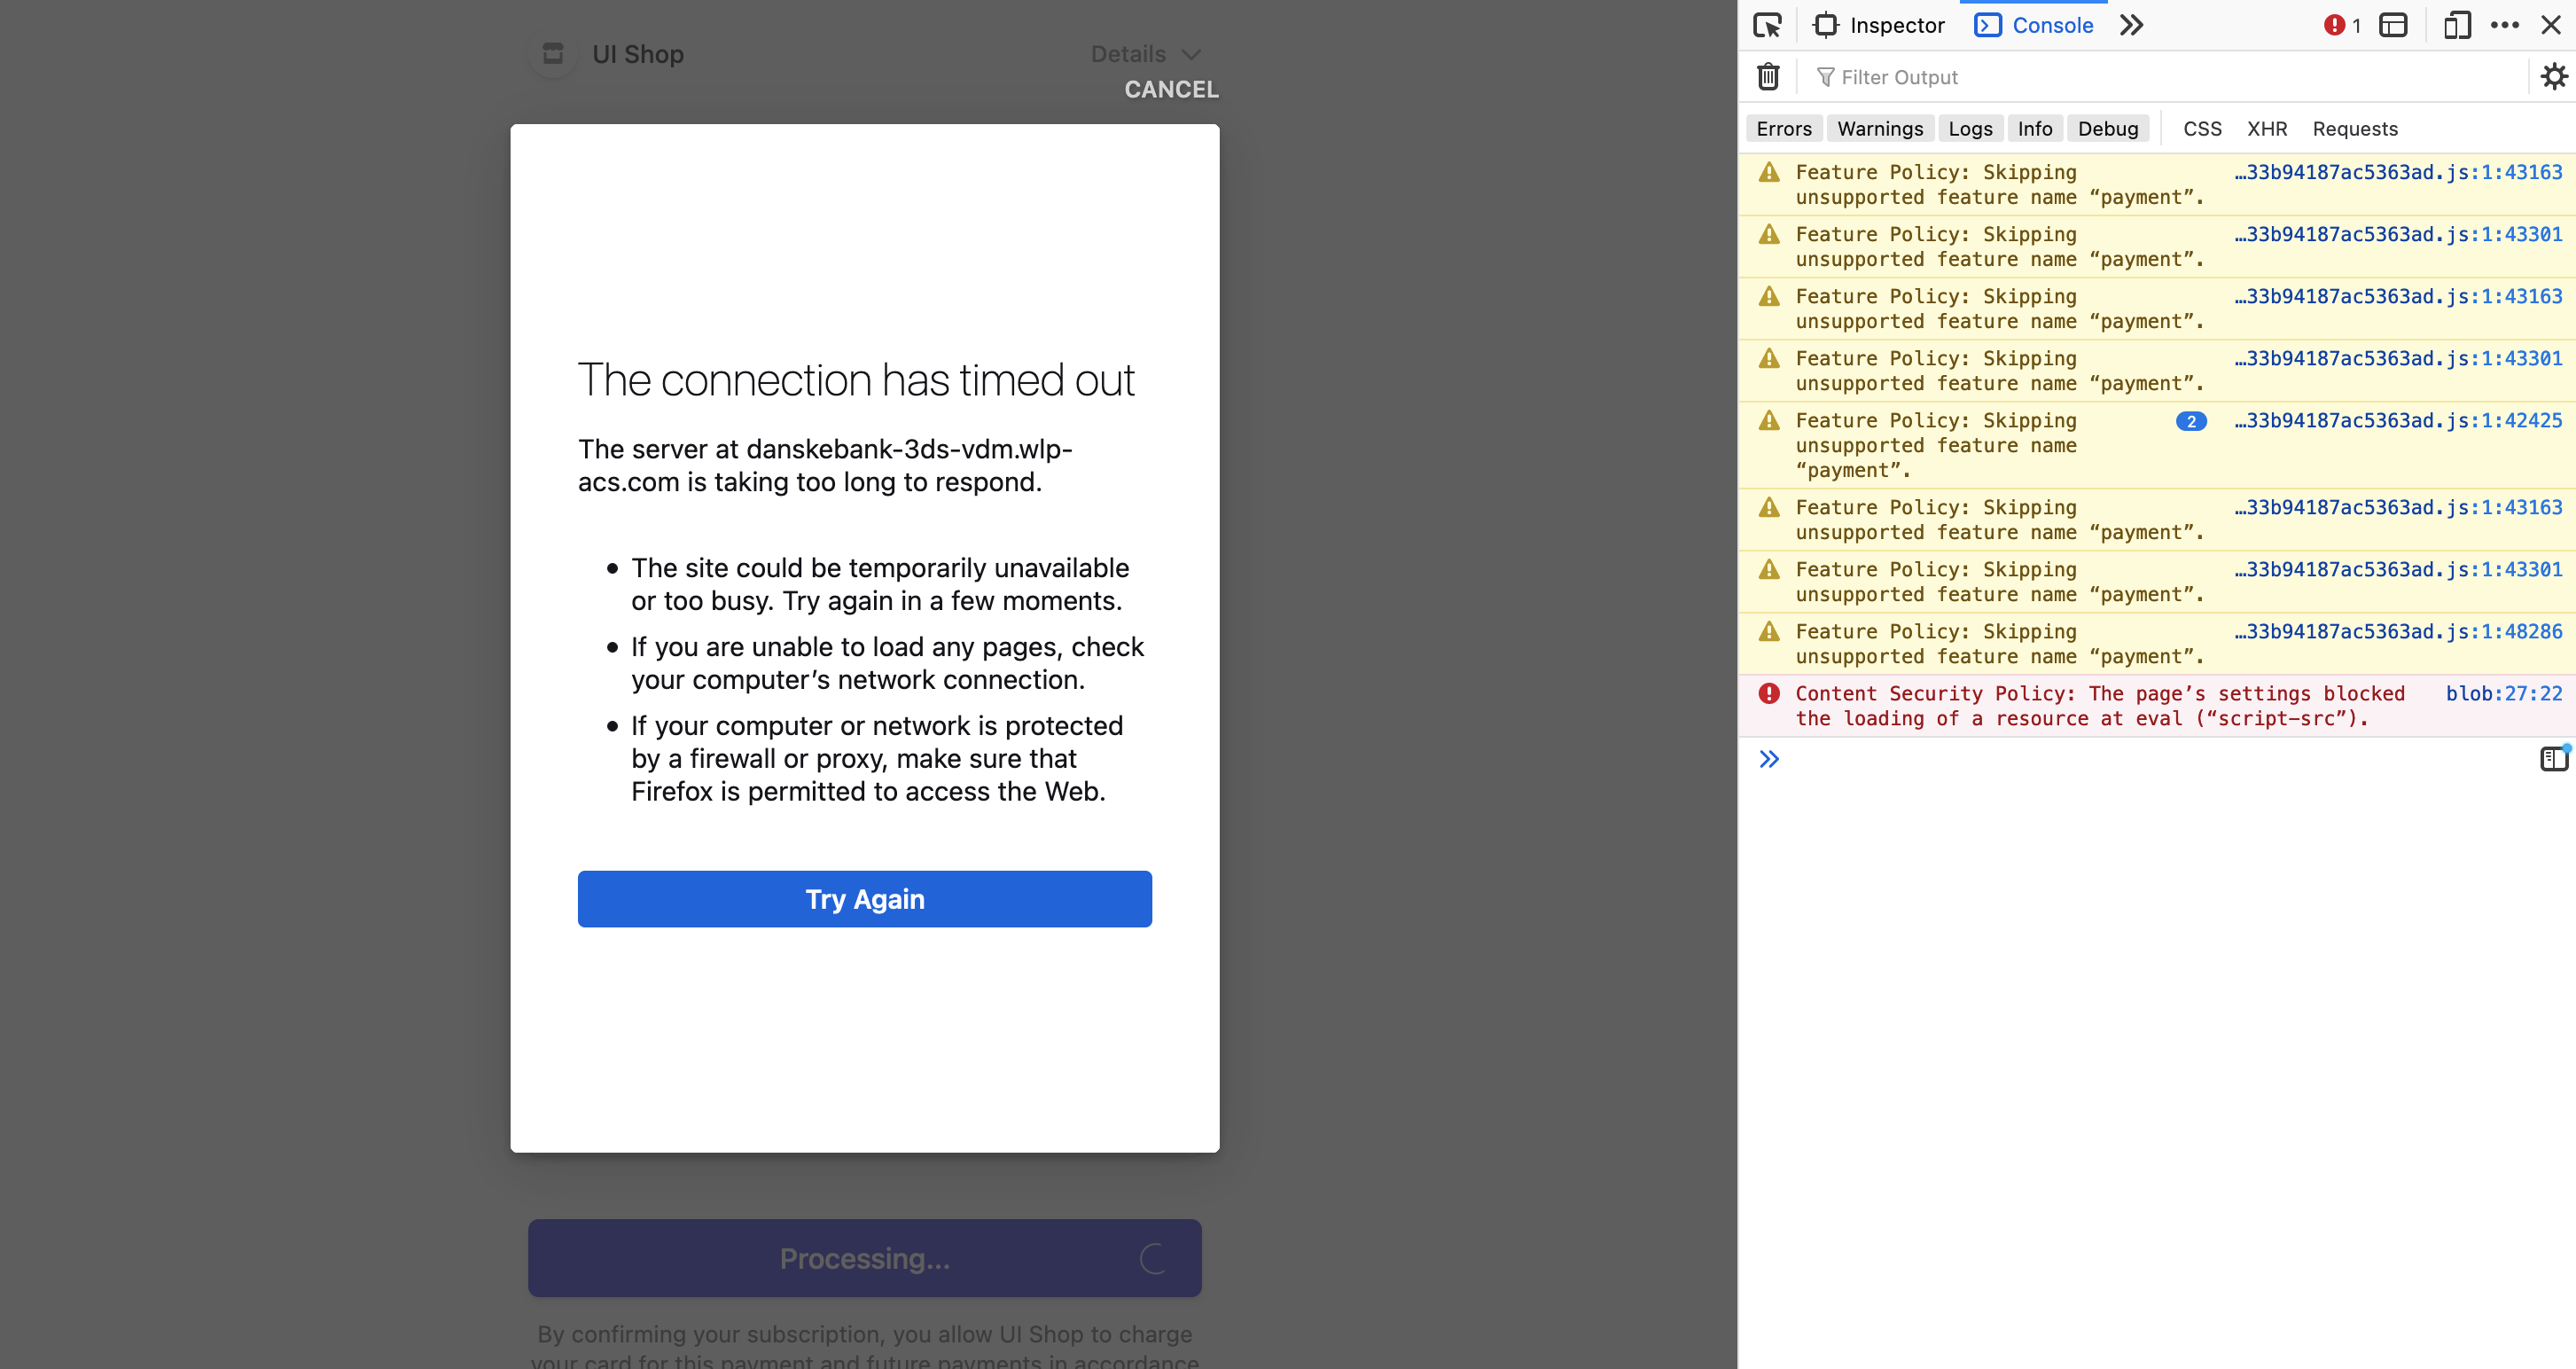Screen dimensions: 2576x1369
Task: Show more devtools tabs chevron
Action: coord(2131,25)
